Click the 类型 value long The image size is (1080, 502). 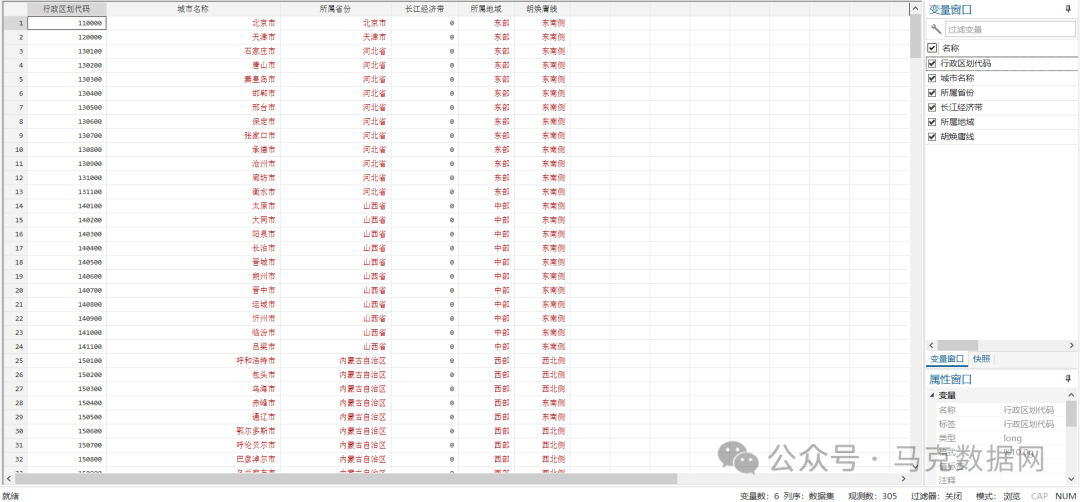tap(1033, 439)
